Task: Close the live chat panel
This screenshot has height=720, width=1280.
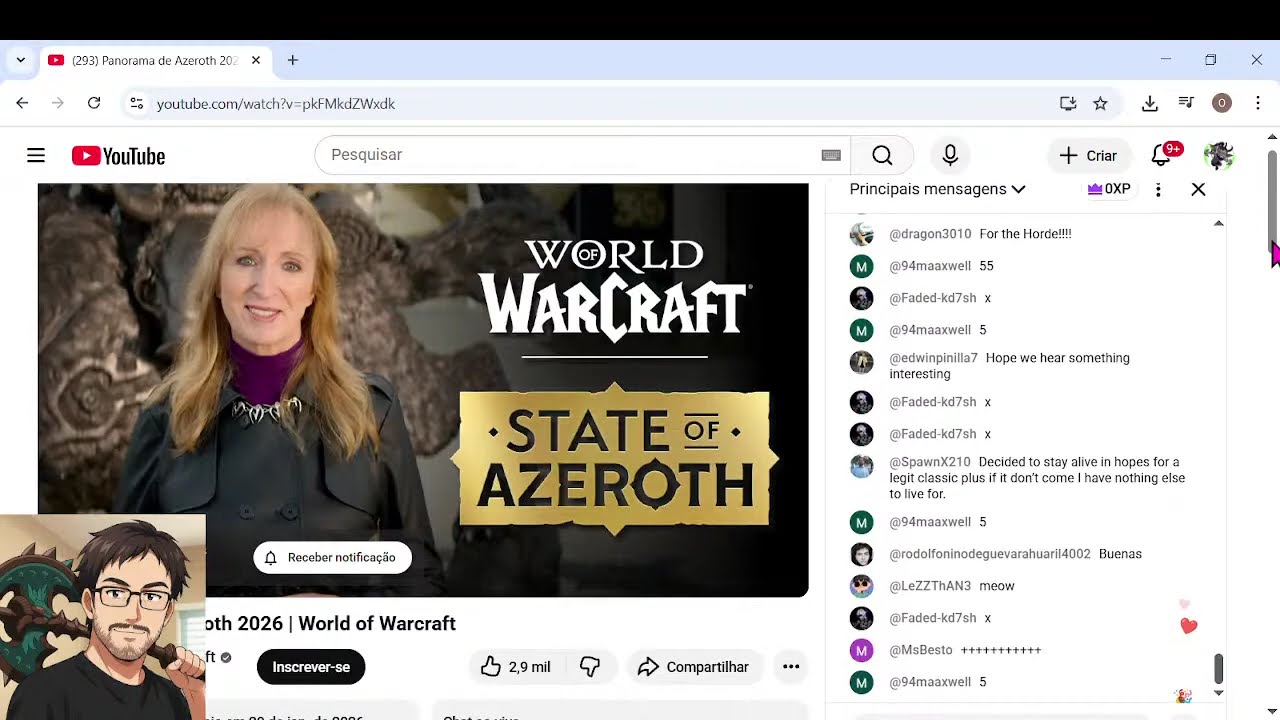Action: tap(1198, 189)
